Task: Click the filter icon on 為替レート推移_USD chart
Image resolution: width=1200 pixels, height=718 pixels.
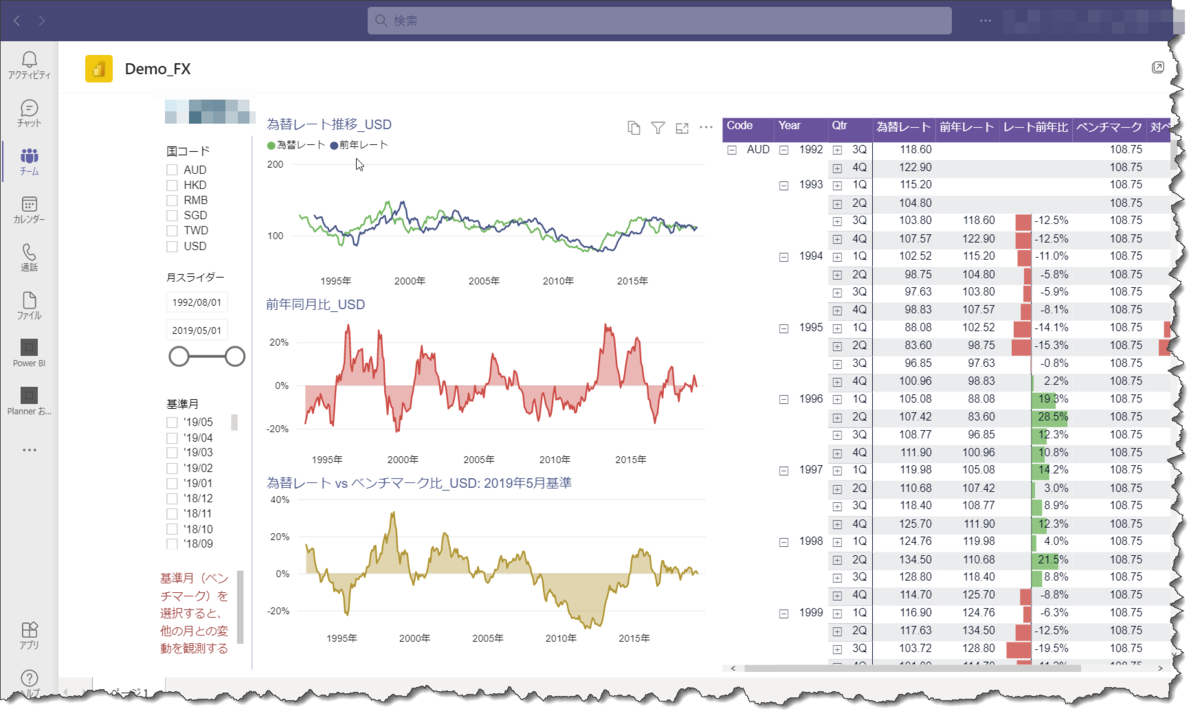Action: click(658, 127)
